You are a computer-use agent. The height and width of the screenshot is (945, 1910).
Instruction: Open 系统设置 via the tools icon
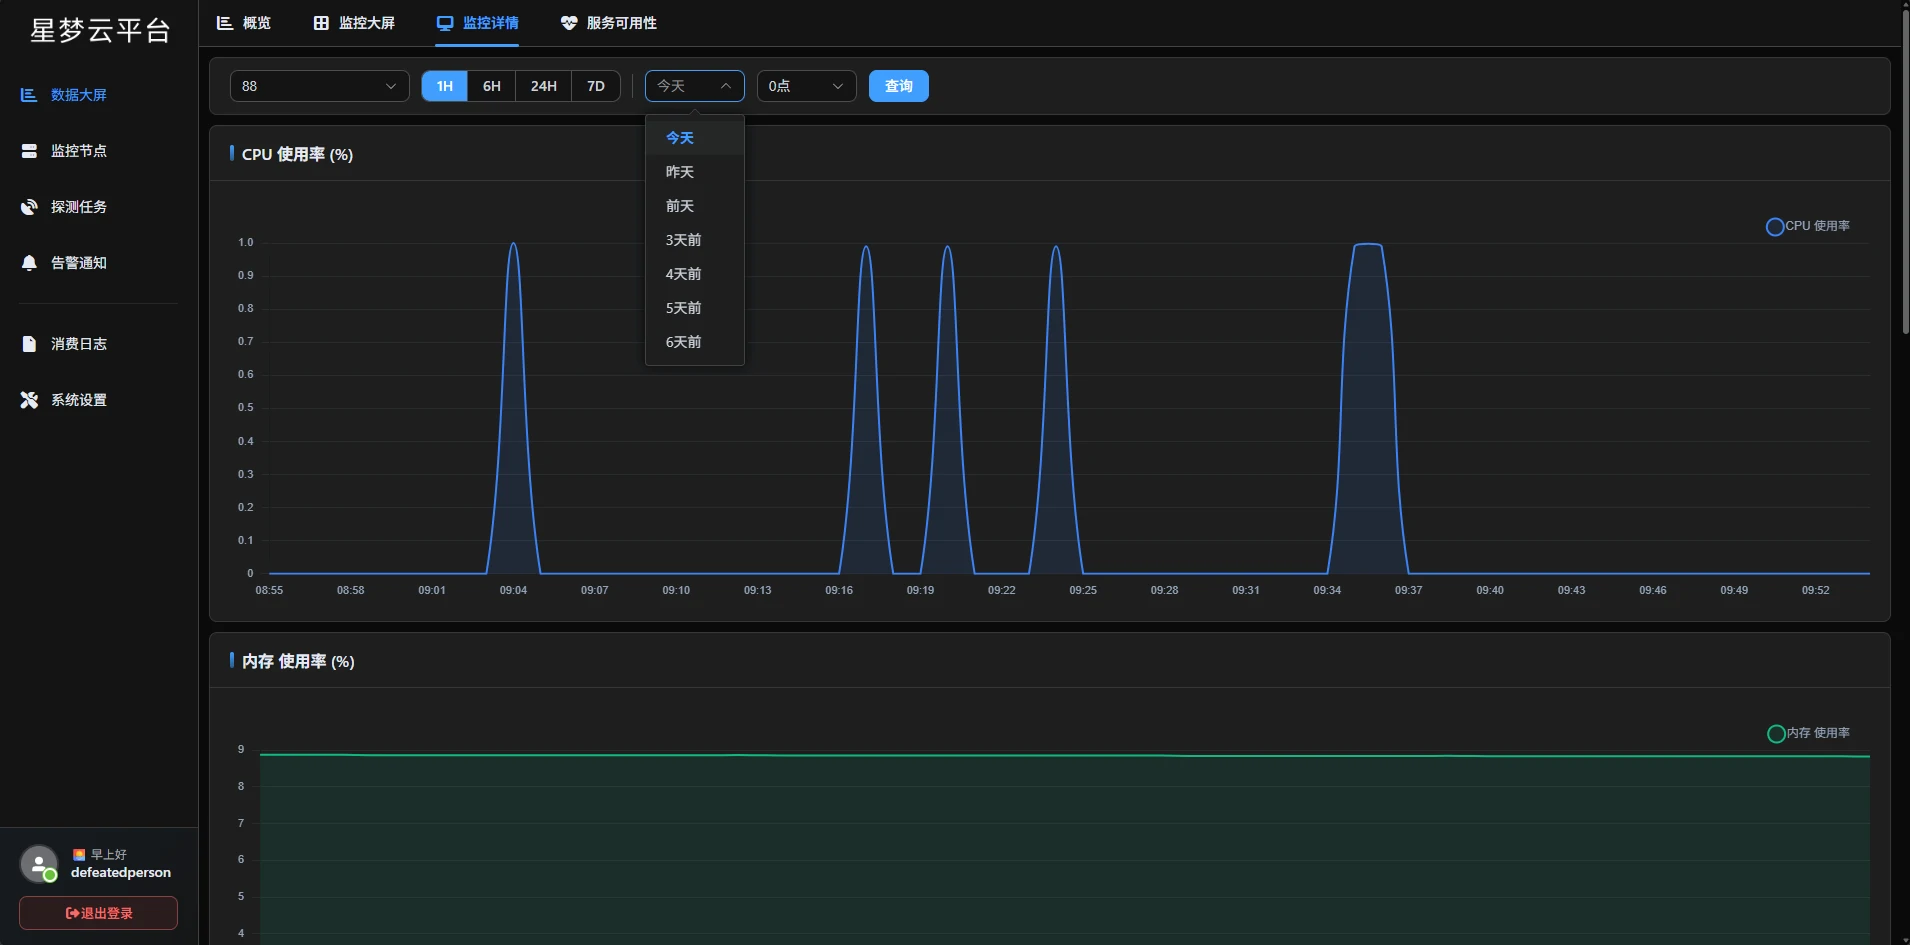[29, 400]
